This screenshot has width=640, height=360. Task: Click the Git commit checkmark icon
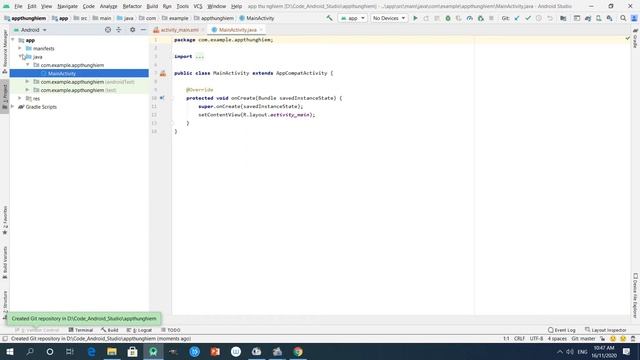pyautogui.click(x=528, y=18)
